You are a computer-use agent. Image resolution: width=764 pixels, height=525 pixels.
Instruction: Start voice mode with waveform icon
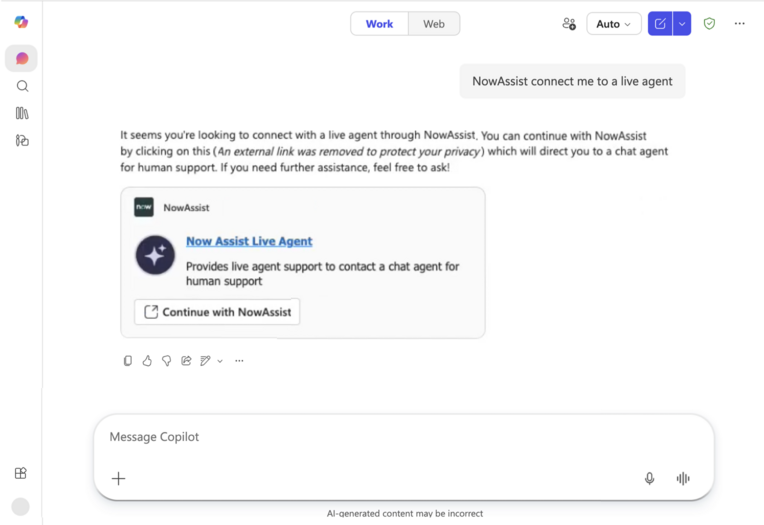pos(683,479)
